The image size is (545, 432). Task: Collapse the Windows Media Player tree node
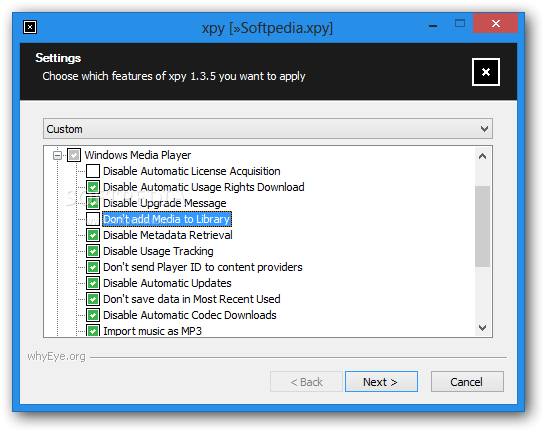pos(58,155)
